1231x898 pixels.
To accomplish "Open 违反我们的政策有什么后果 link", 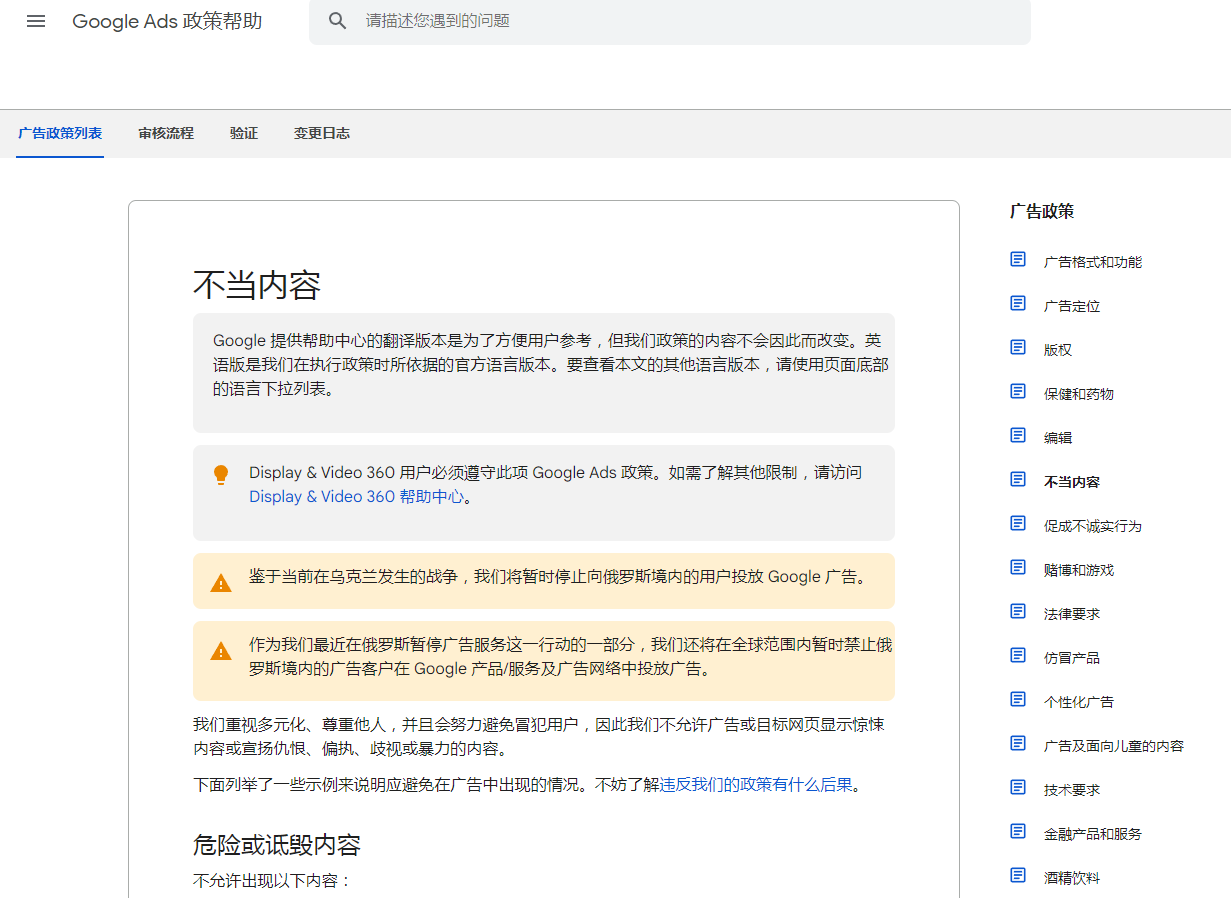I will (756, 785).
